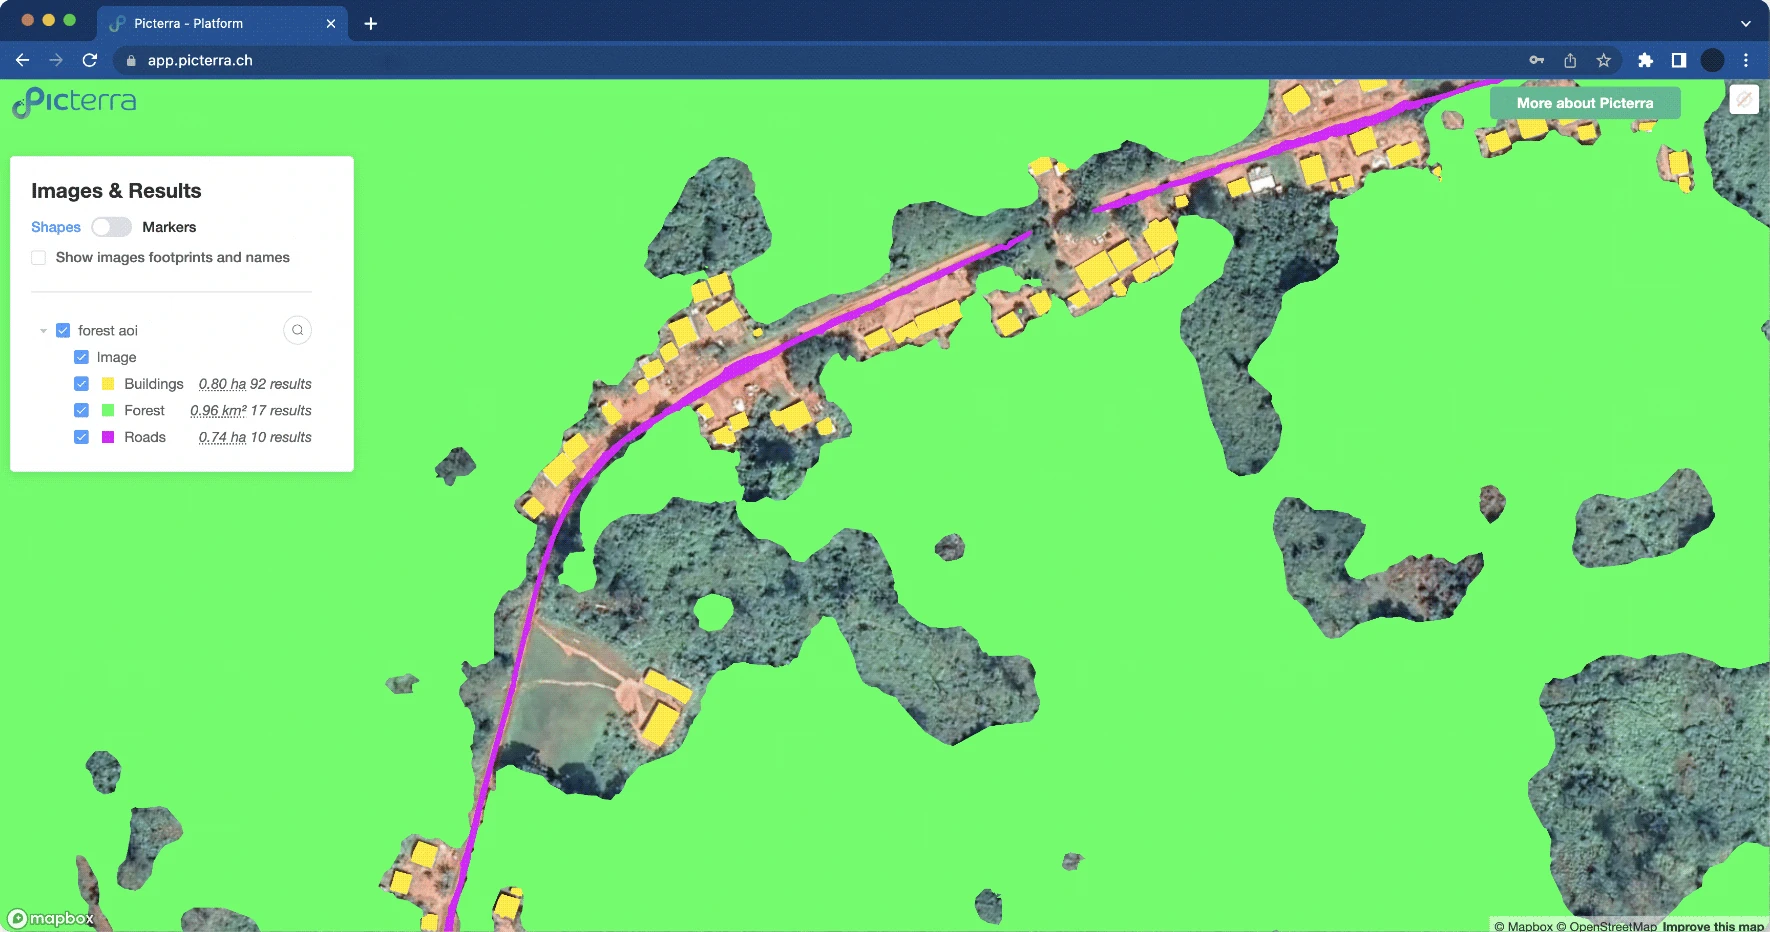Click the Buildings layer label
Viewport: 1770px width, 932px height.
(x=154, y=384)
